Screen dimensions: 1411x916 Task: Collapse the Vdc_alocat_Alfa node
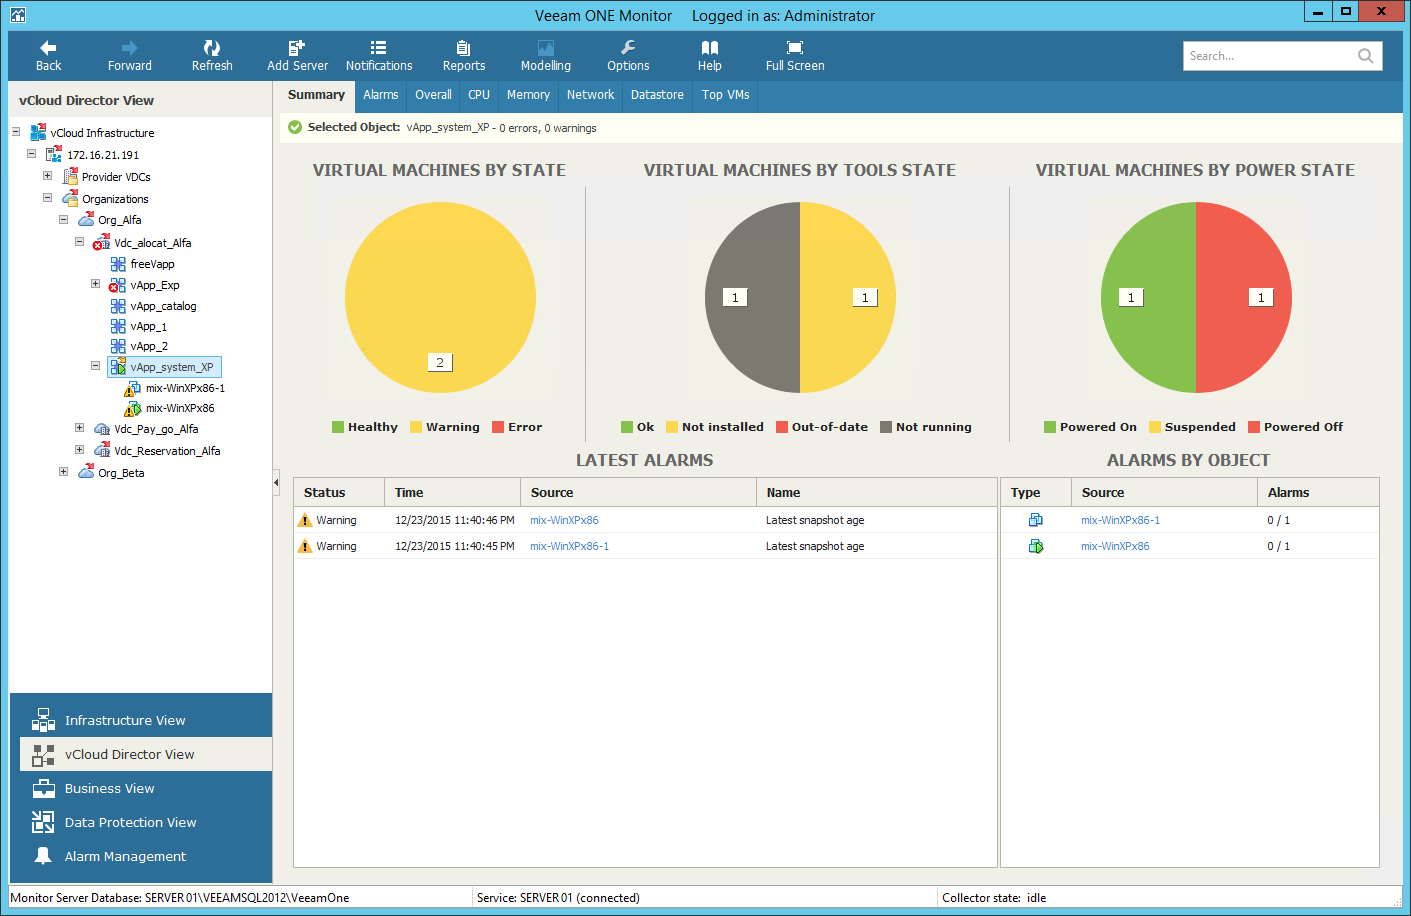pos(80,242)
